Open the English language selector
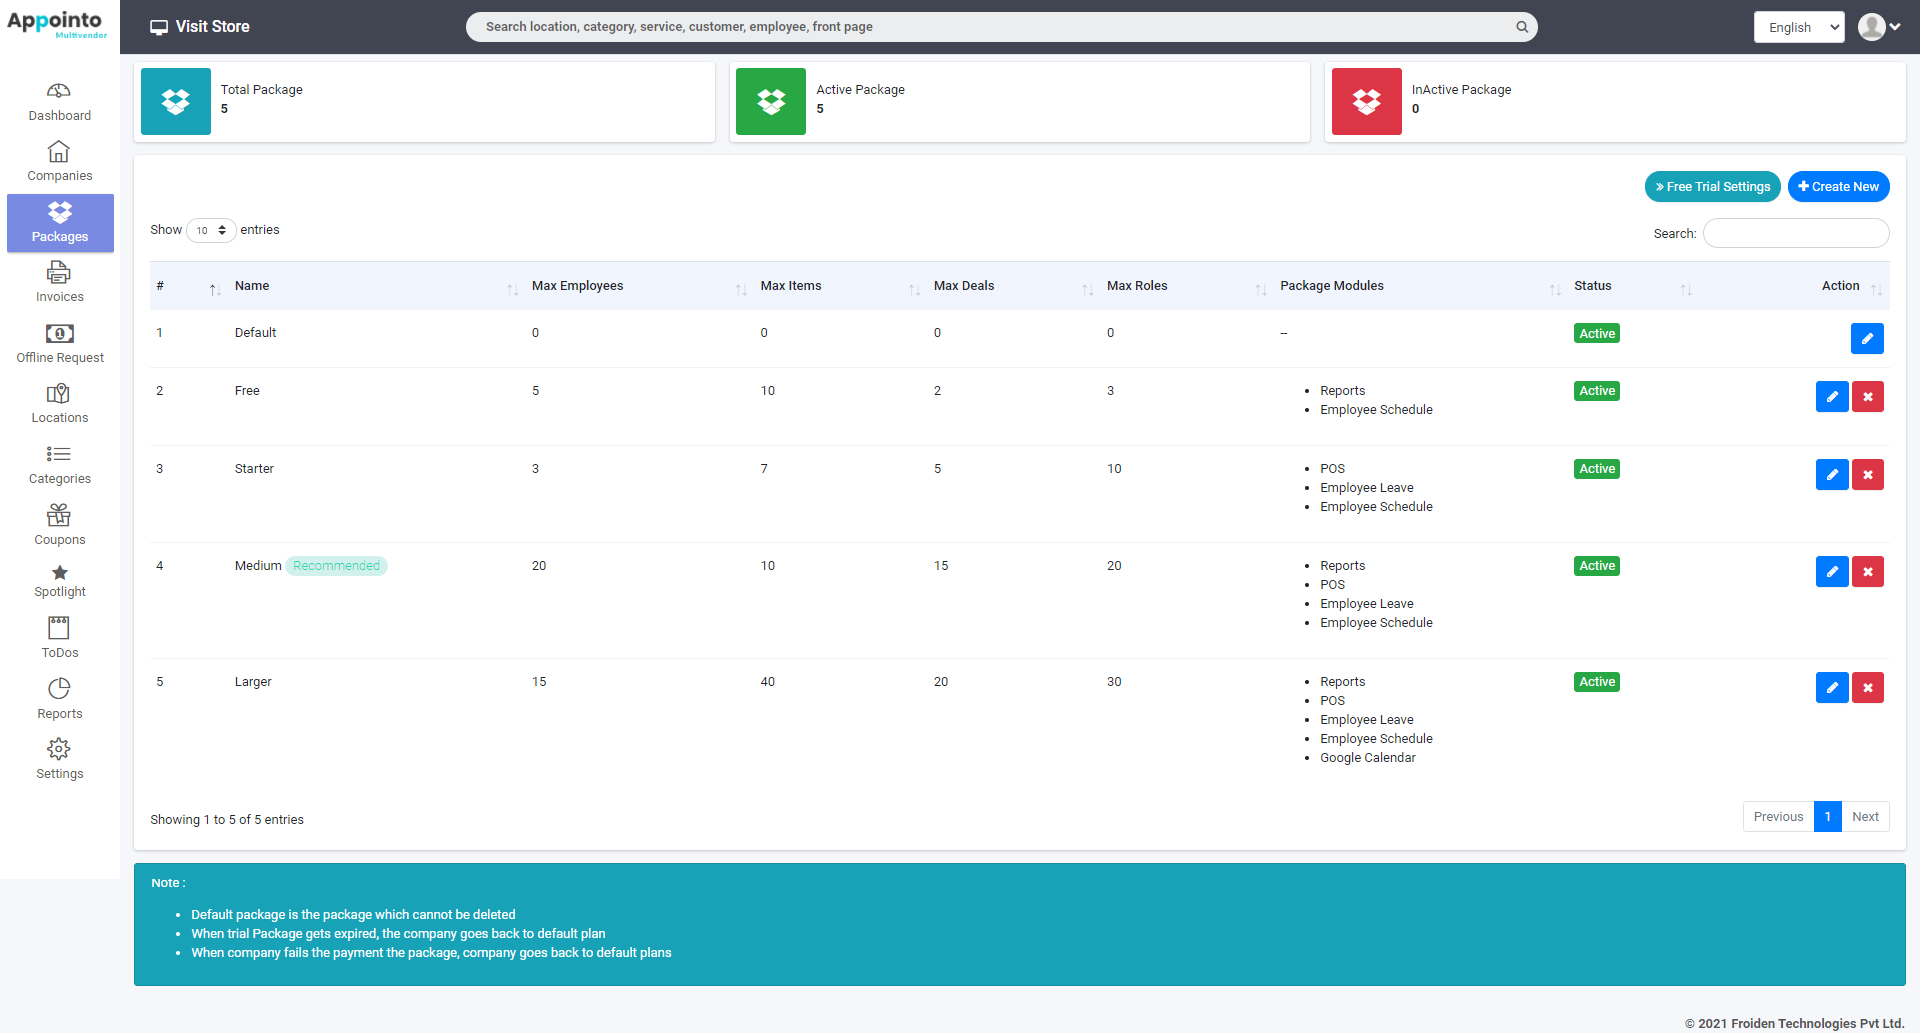This screenshot has height=1034, width=1920. tap(1798, 26)
